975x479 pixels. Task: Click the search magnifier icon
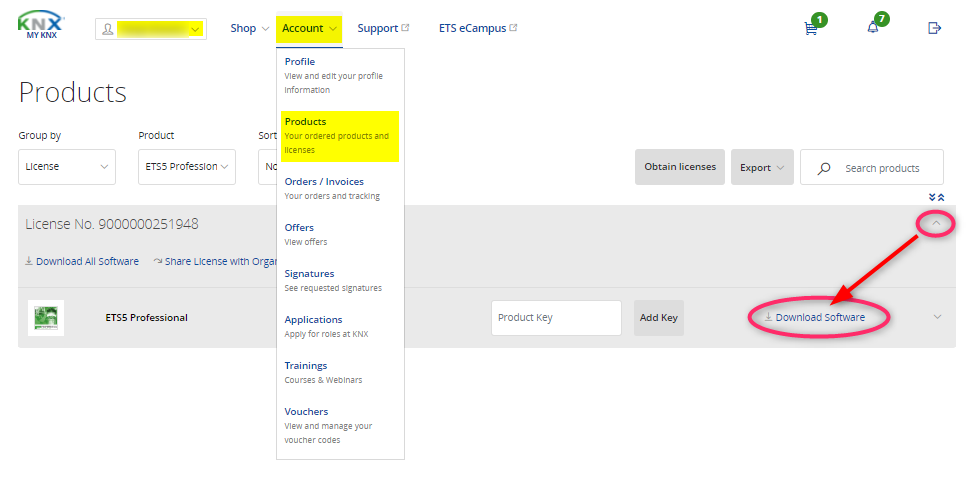pos(824,168)
